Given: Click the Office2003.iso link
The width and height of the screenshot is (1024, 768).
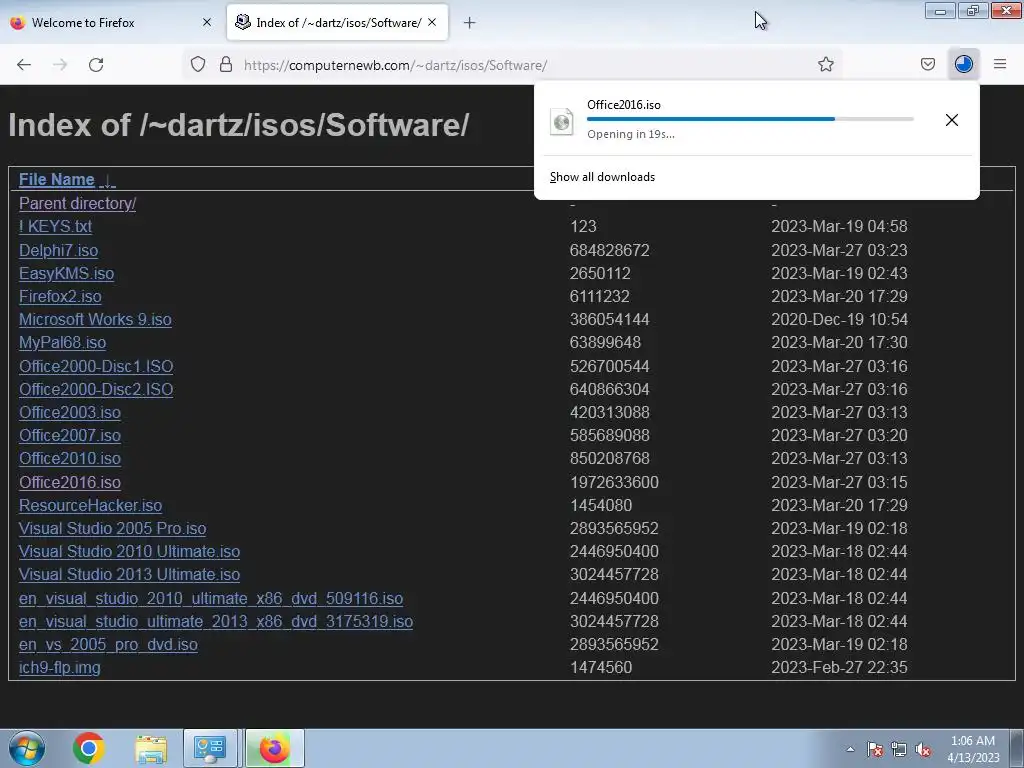Looking at the screenshot, I should [70, 413].
